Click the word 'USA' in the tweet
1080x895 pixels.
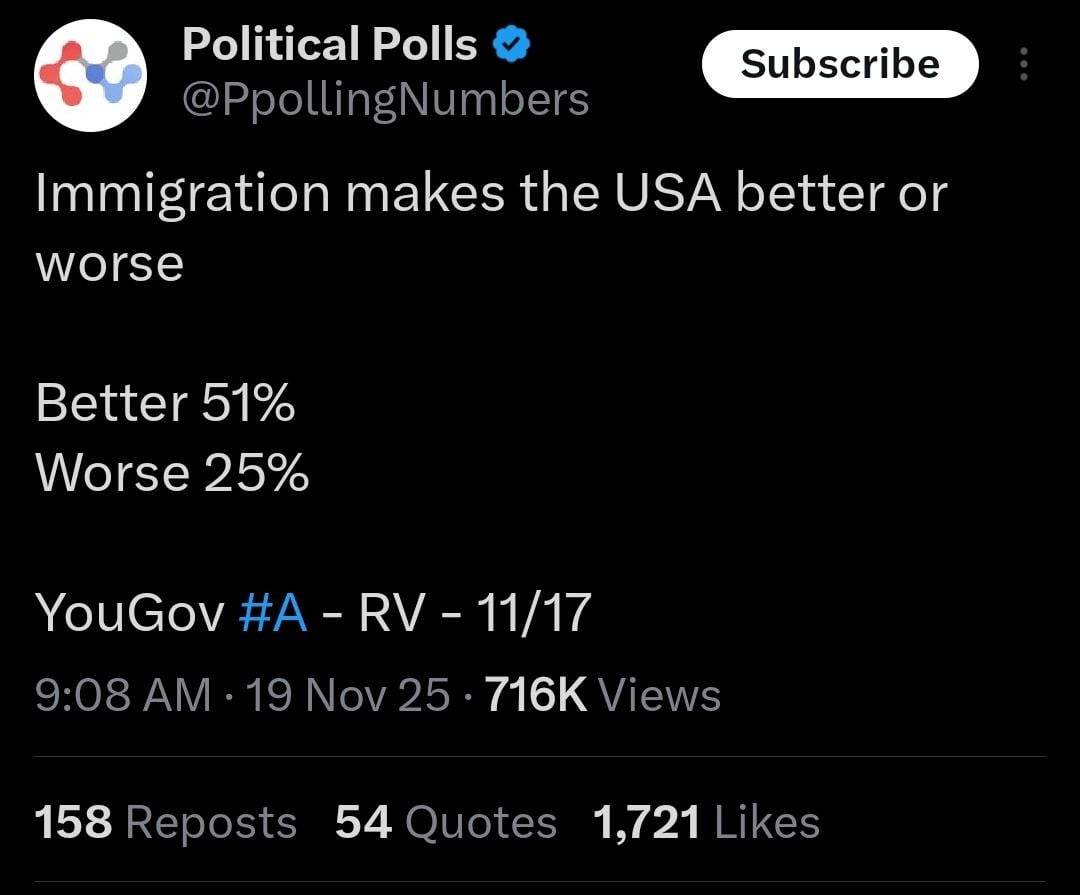point(667,193)
